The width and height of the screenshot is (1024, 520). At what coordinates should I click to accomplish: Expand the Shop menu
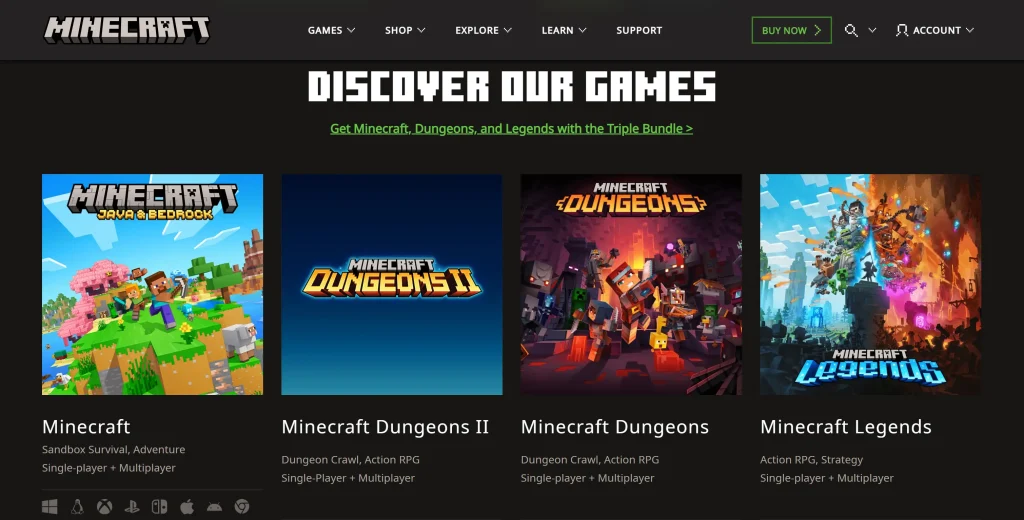[405, 30]
